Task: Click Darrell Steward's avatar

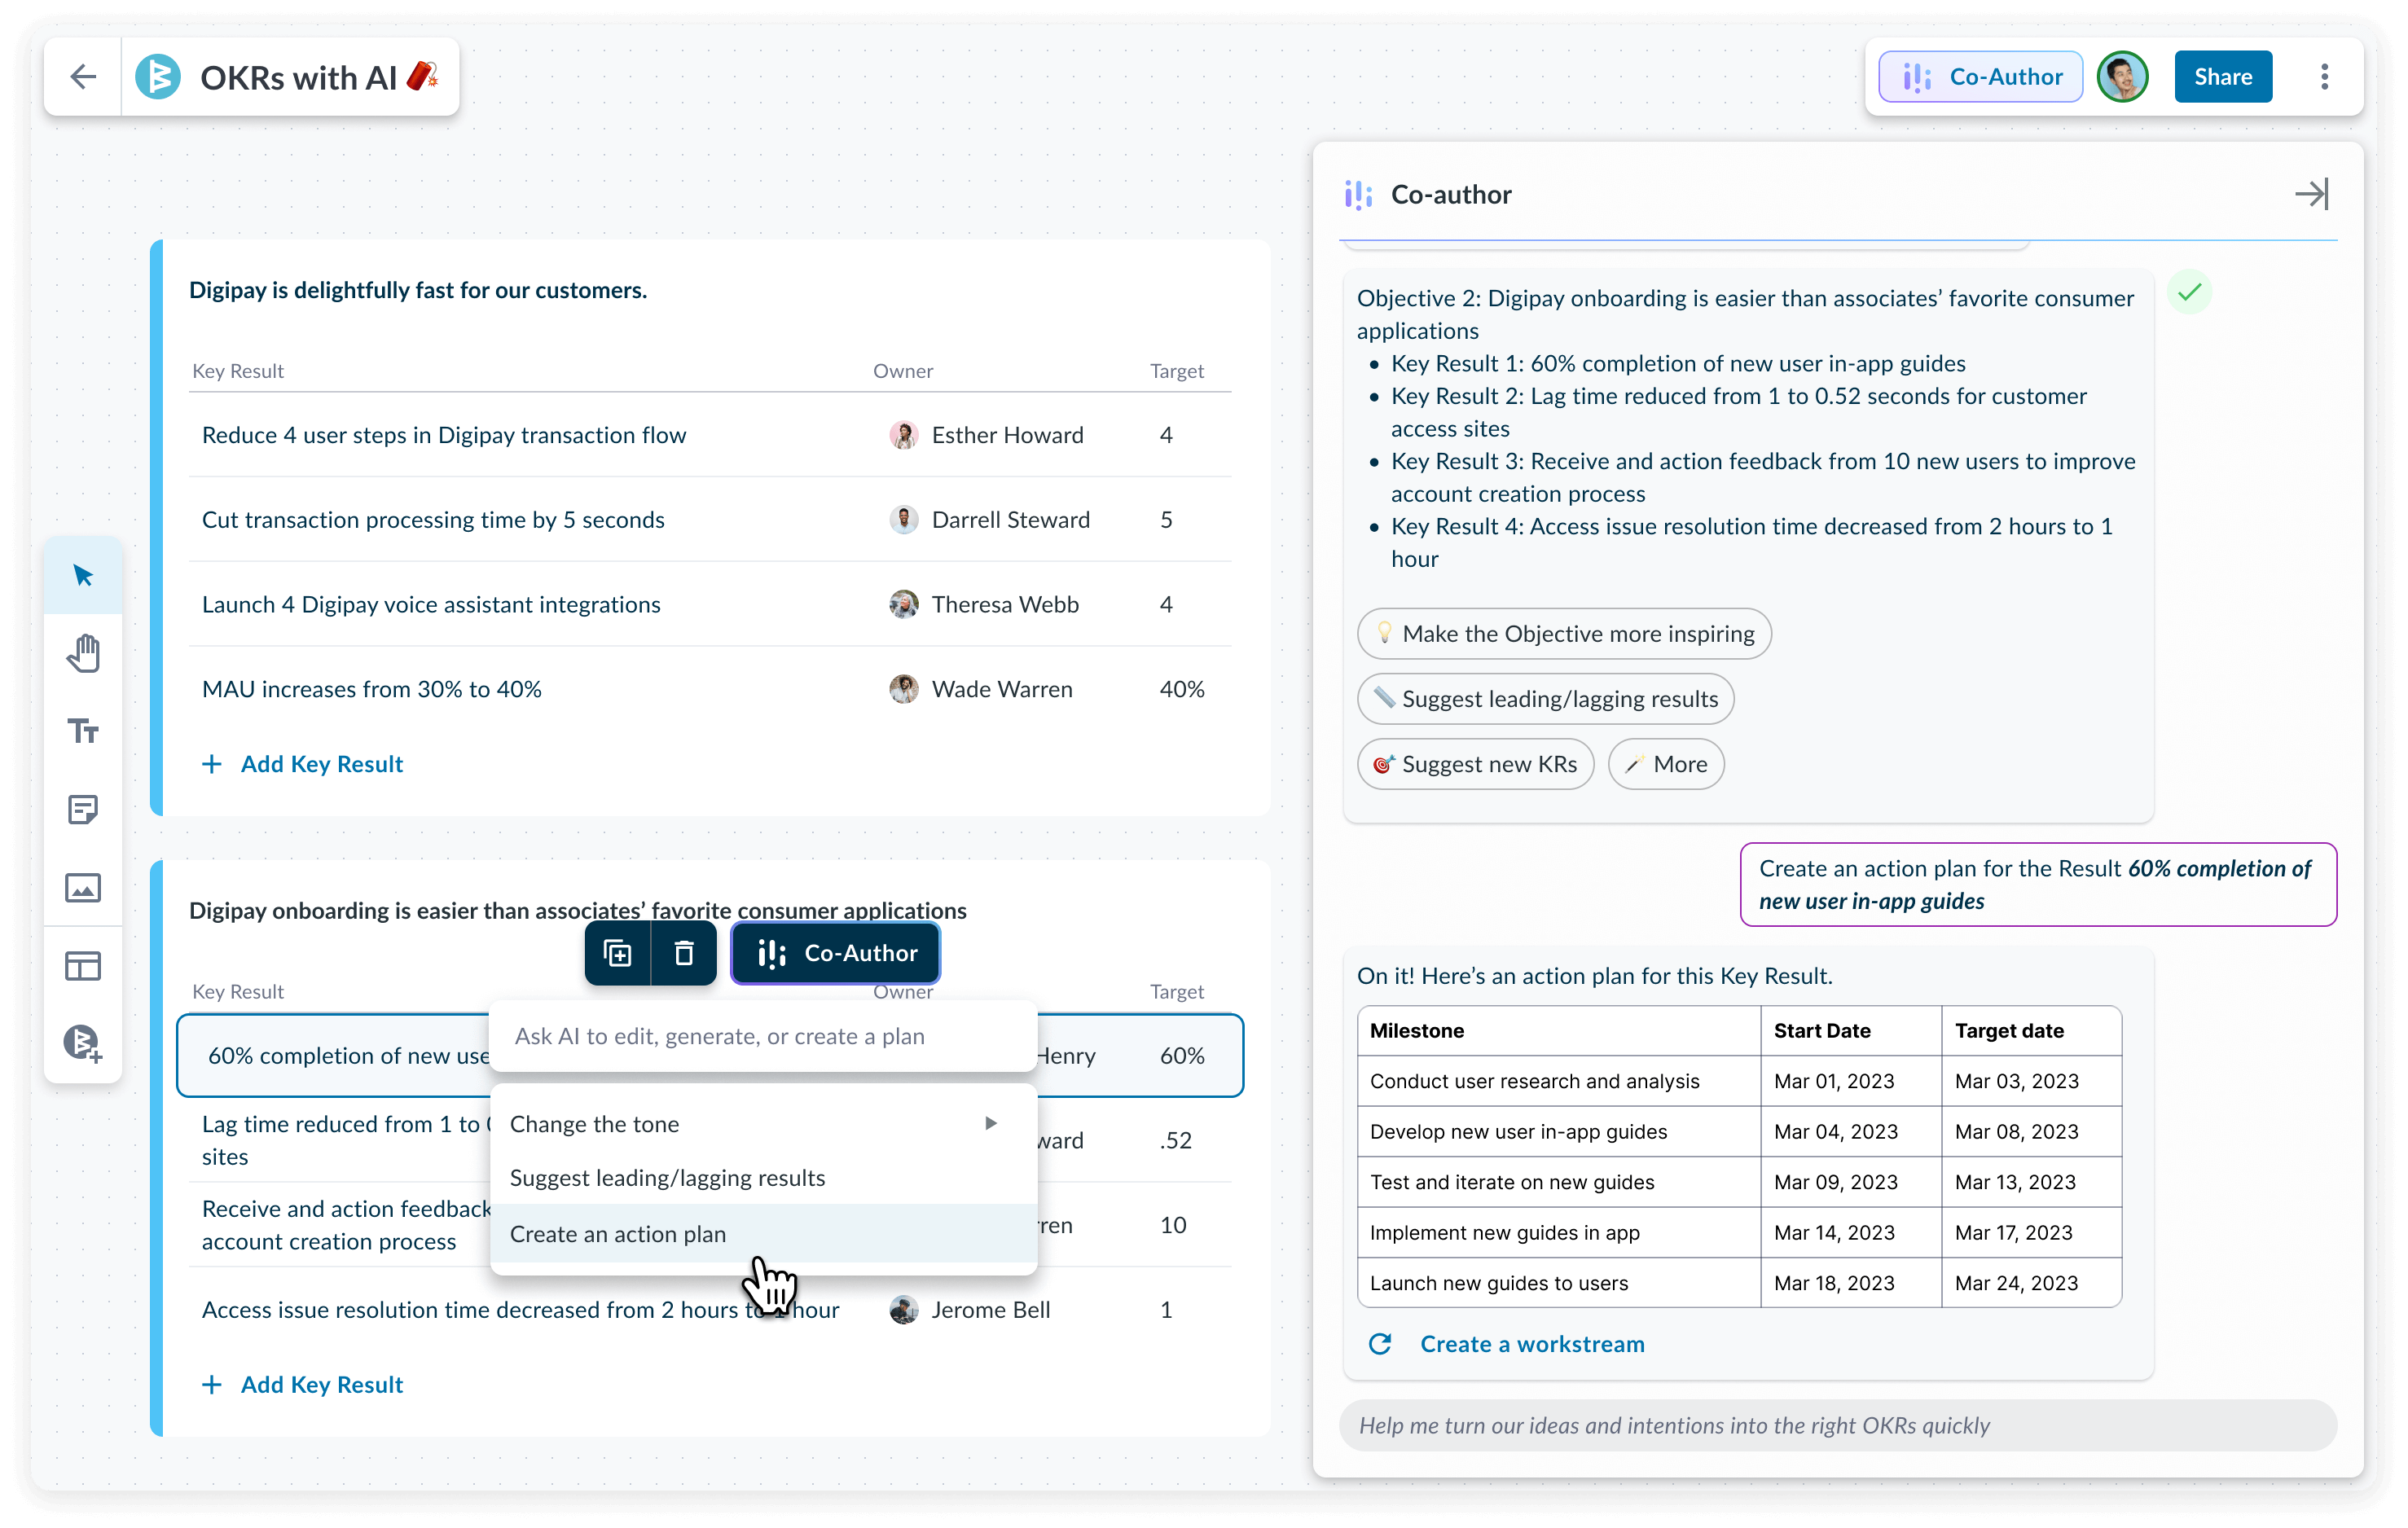Action: pyautogui.click(x=903, y=520)
